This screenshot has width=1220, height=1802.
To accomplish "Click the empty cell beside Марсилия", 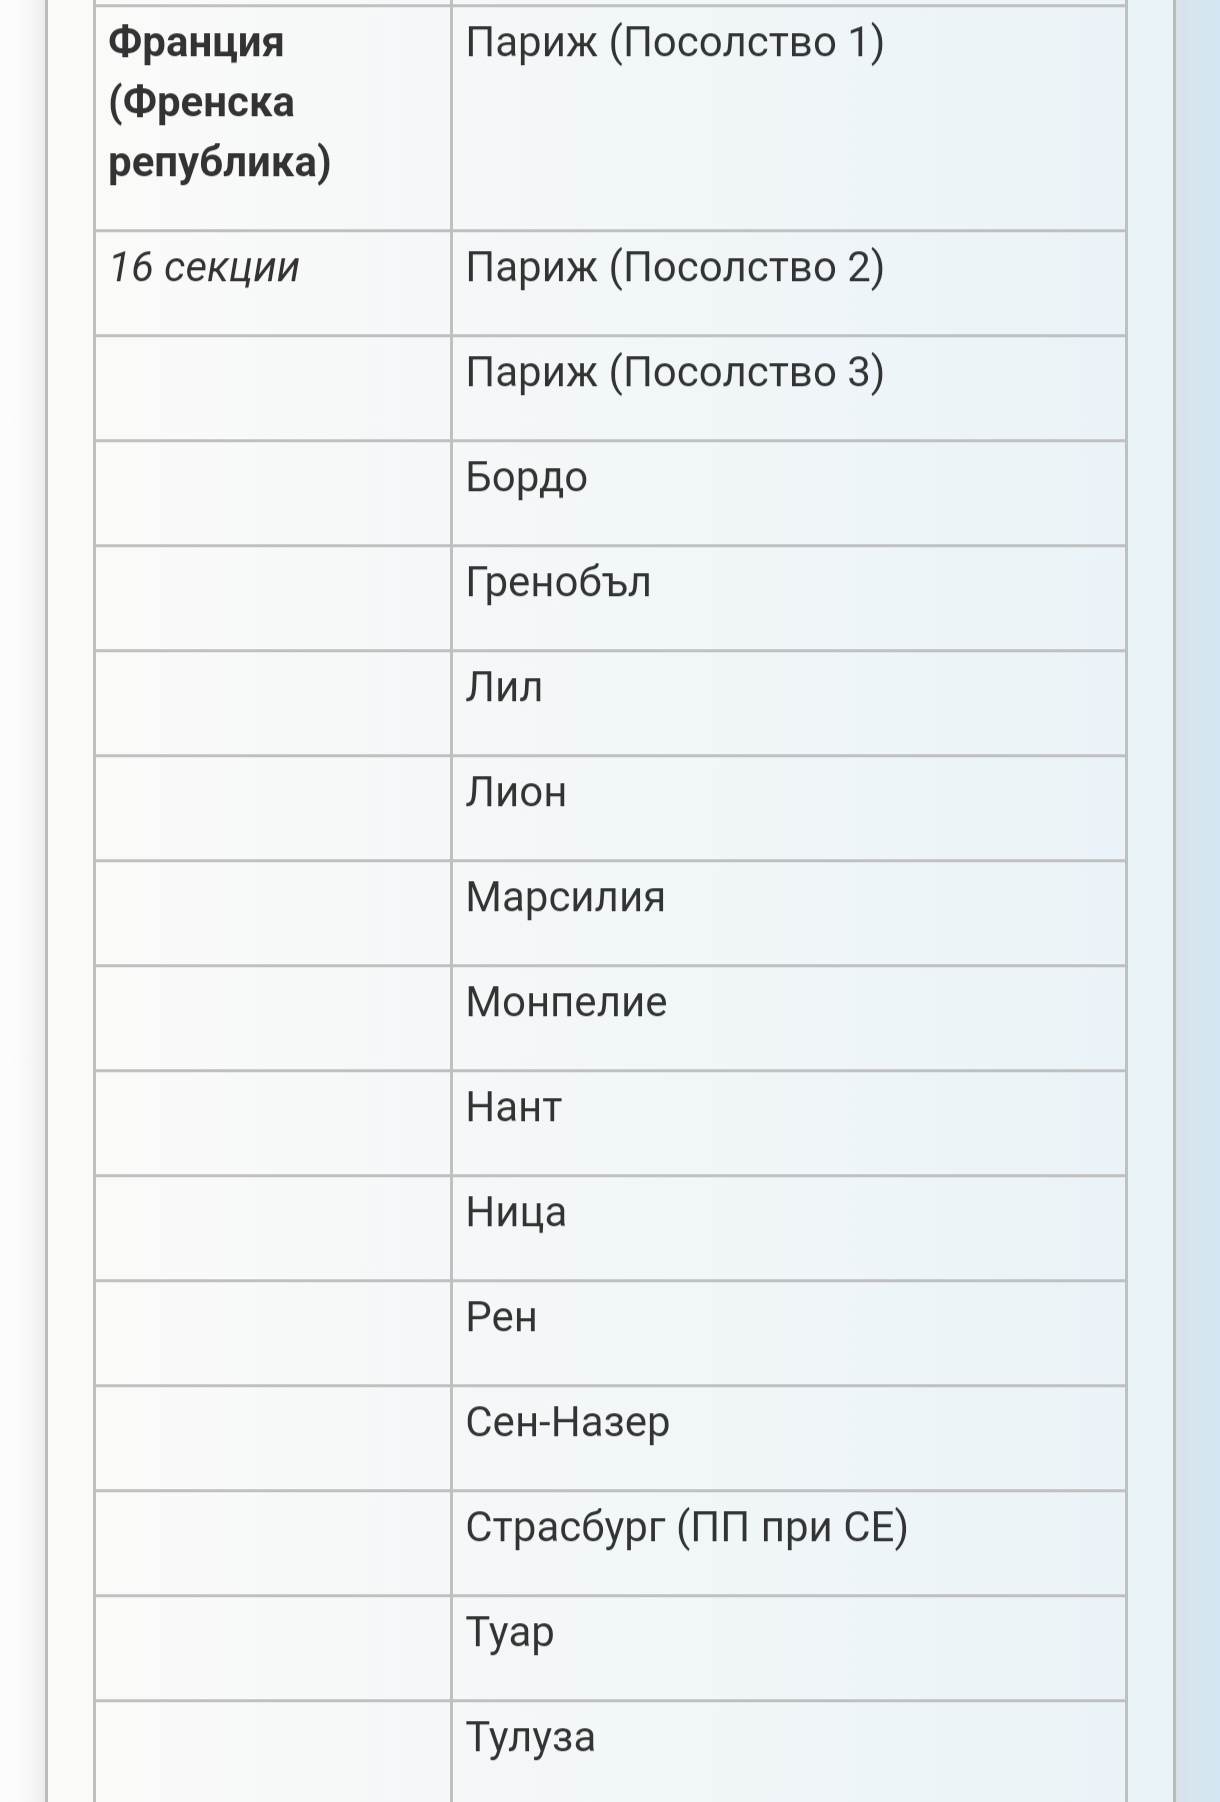I will pos(273,913).
